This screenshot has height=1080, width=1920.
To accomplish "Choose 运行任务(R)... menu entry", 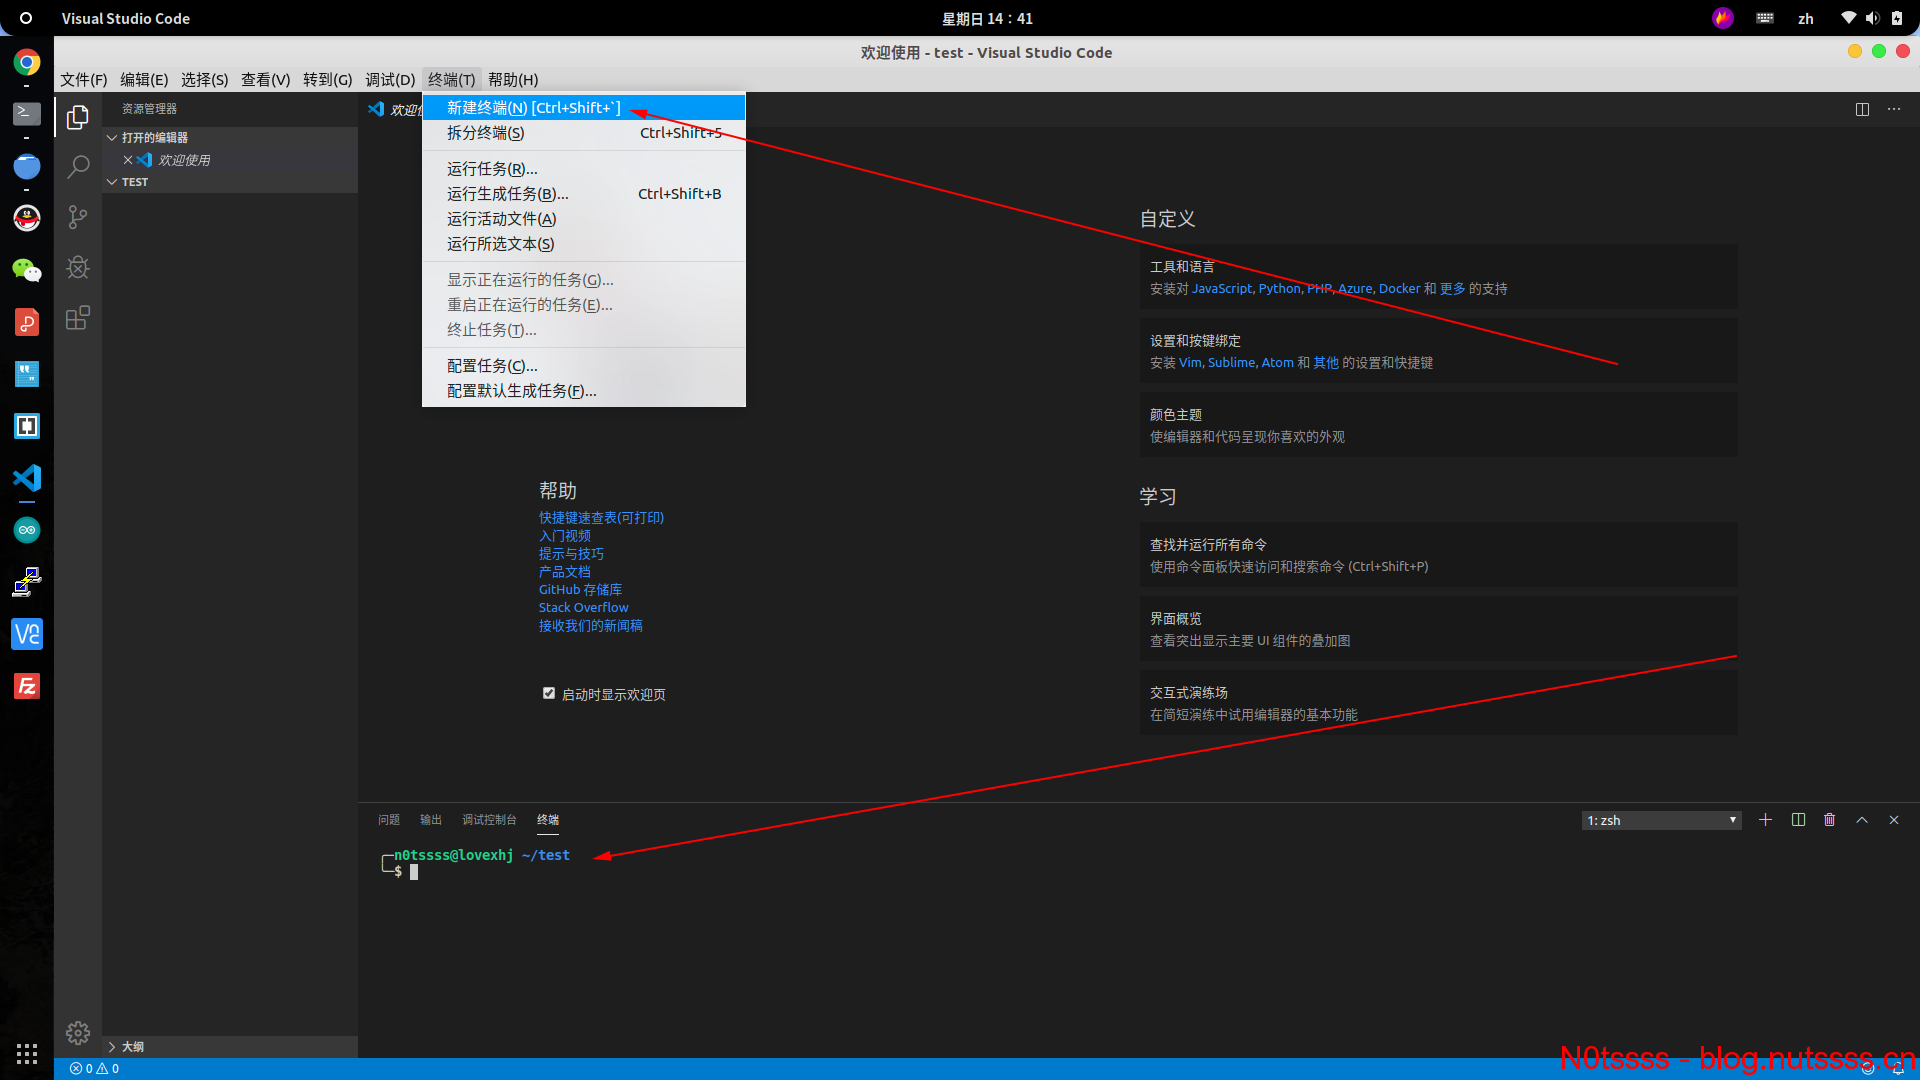I will [584, 169].
